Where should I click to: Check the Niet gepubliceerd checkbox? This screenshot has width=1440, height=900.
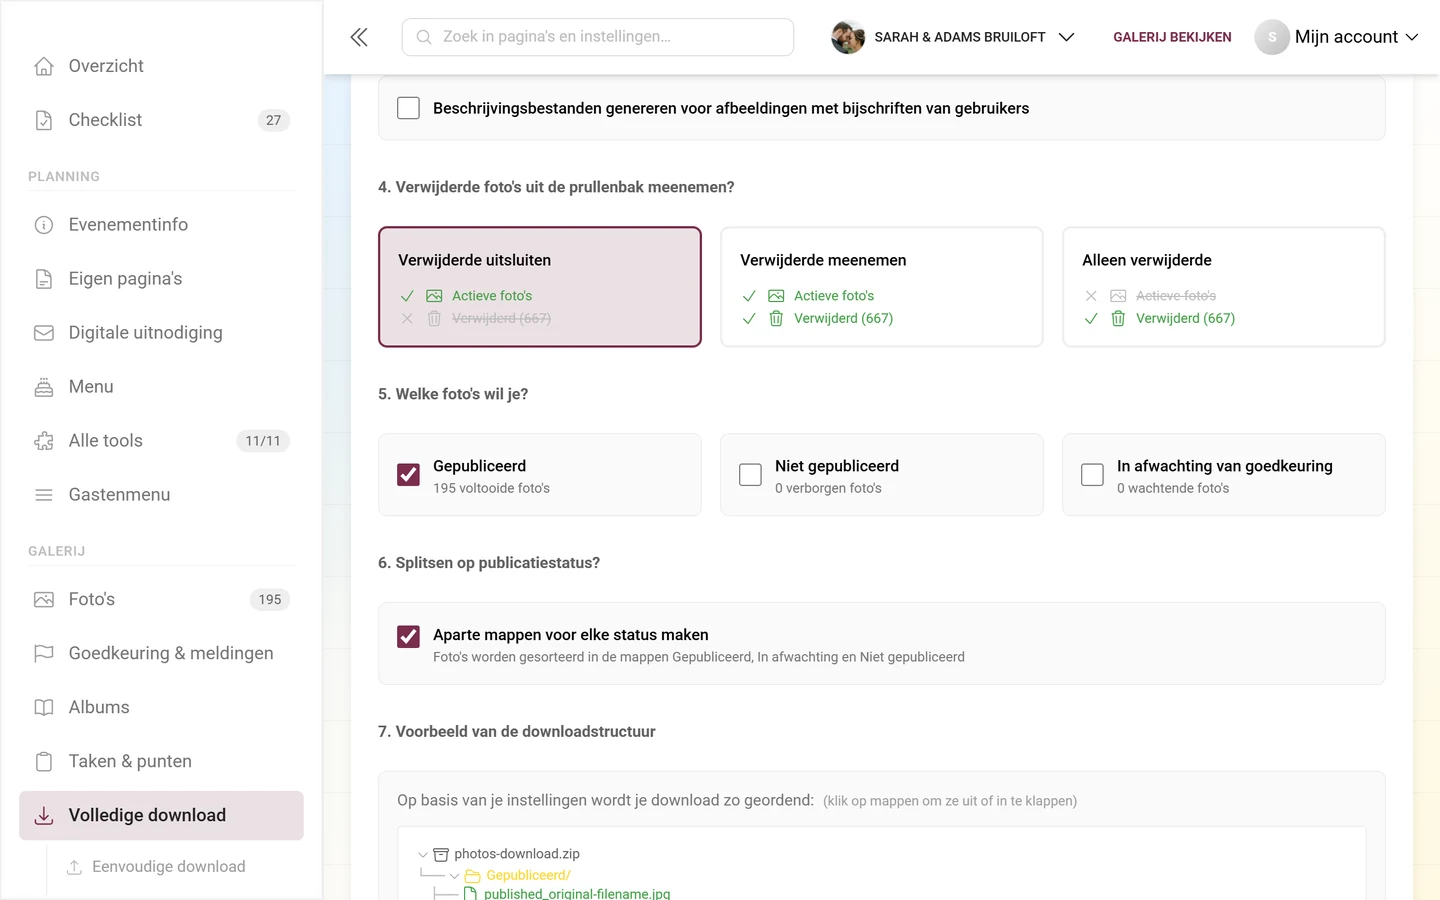pos(750,475)
